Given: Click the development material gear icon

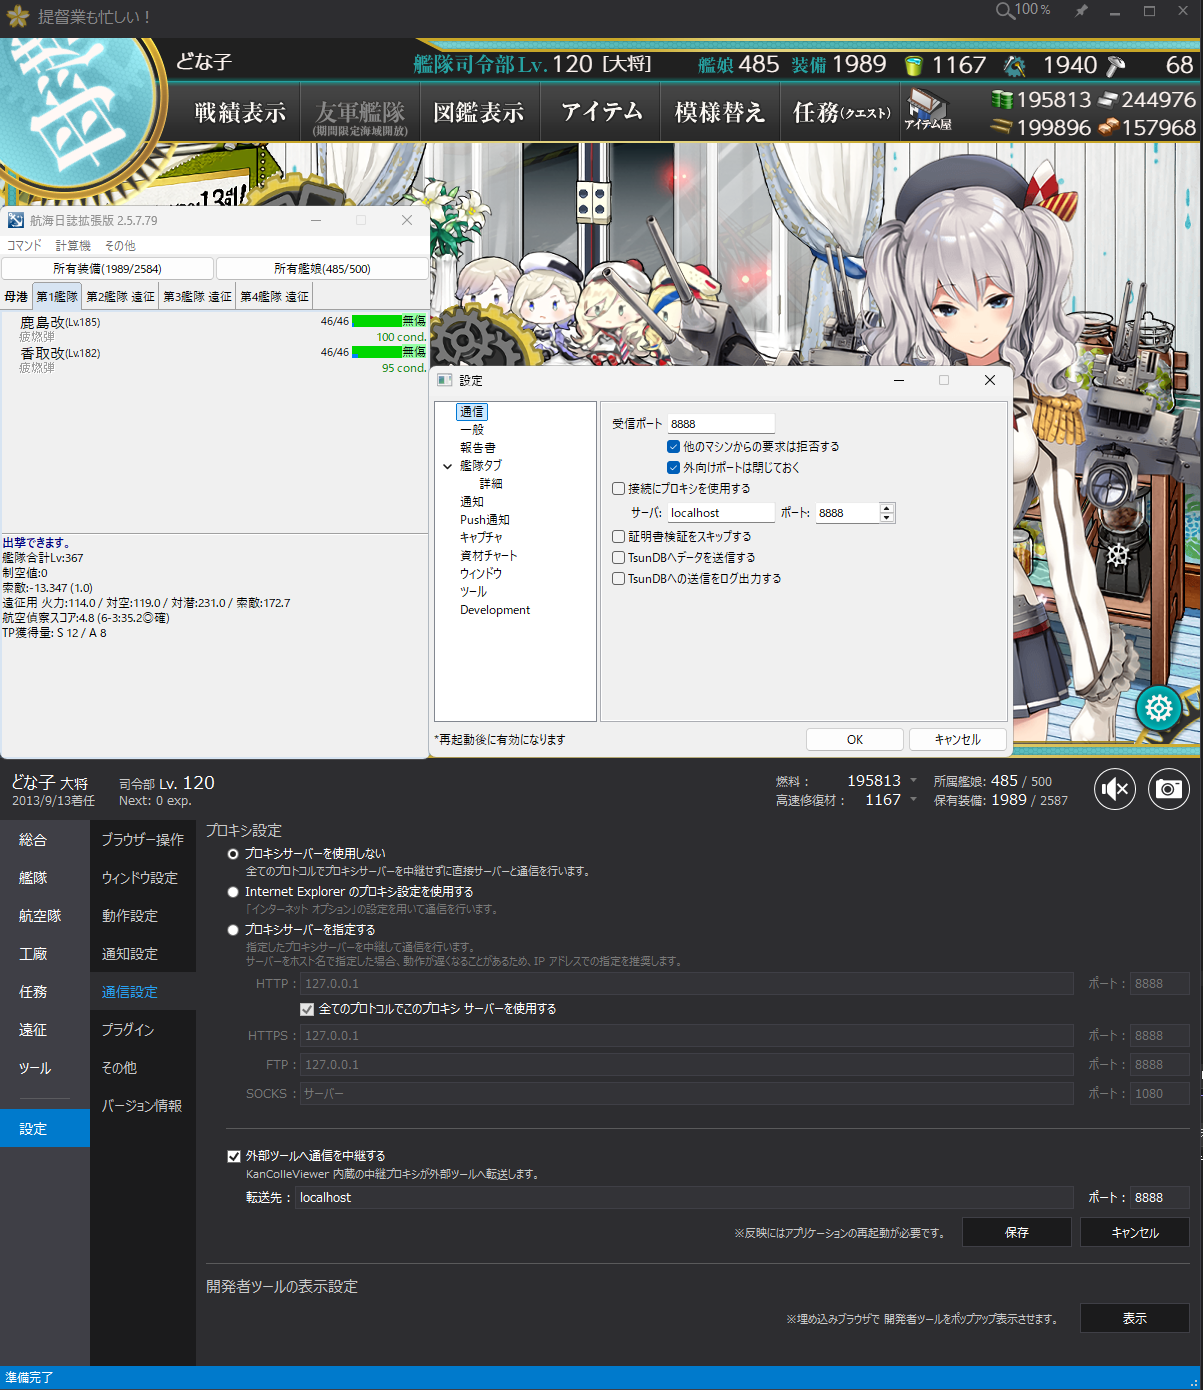Looking at the screenshot, I should pos(1015,66).
